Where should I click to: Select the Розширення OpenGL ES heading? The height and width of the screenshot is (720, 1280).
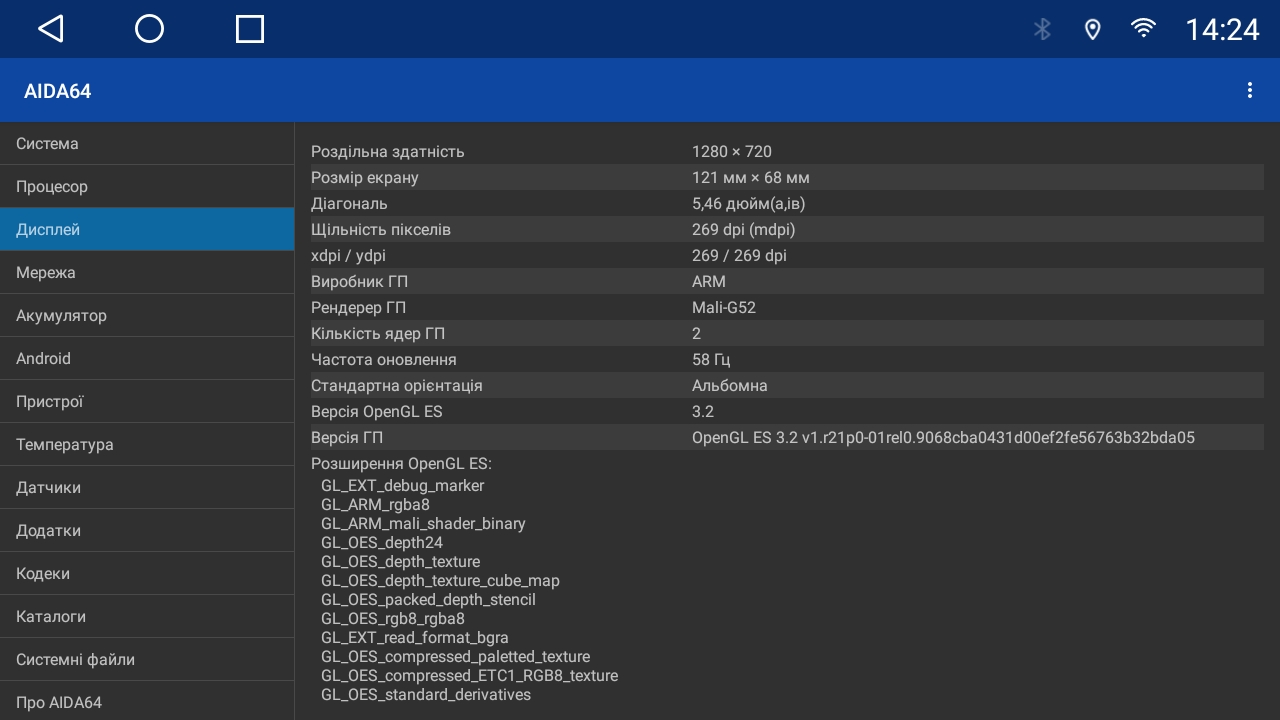(x=401, y=464)
